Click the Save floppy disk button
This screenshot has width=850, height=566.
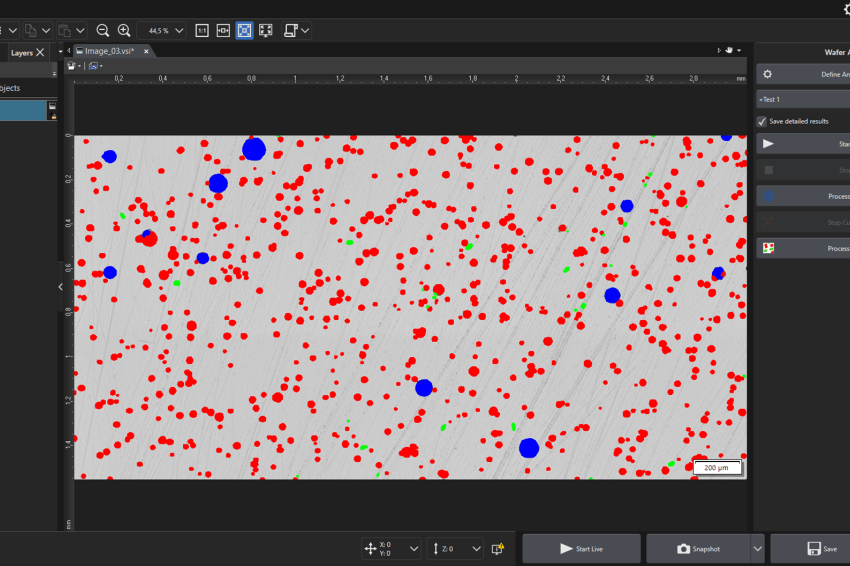[x=810, y=549]
